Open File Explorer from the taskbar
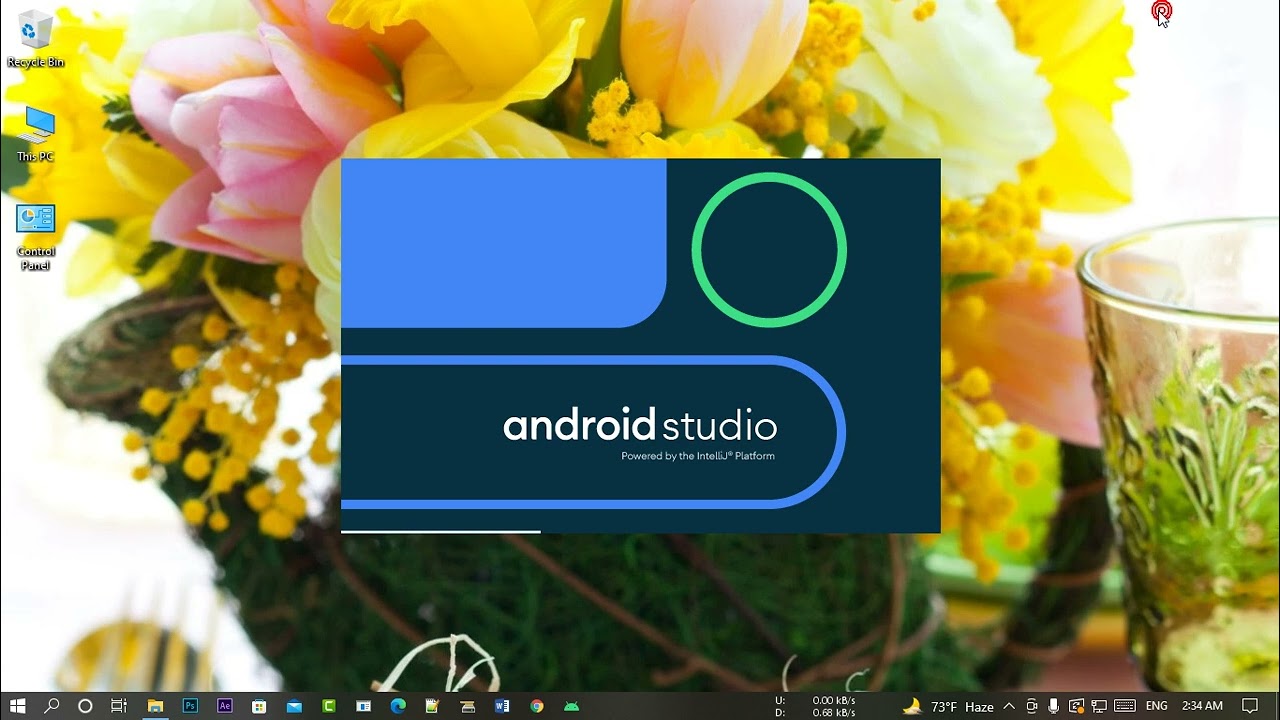Screen dimensions: 1280x720 [x=155, y=706]
